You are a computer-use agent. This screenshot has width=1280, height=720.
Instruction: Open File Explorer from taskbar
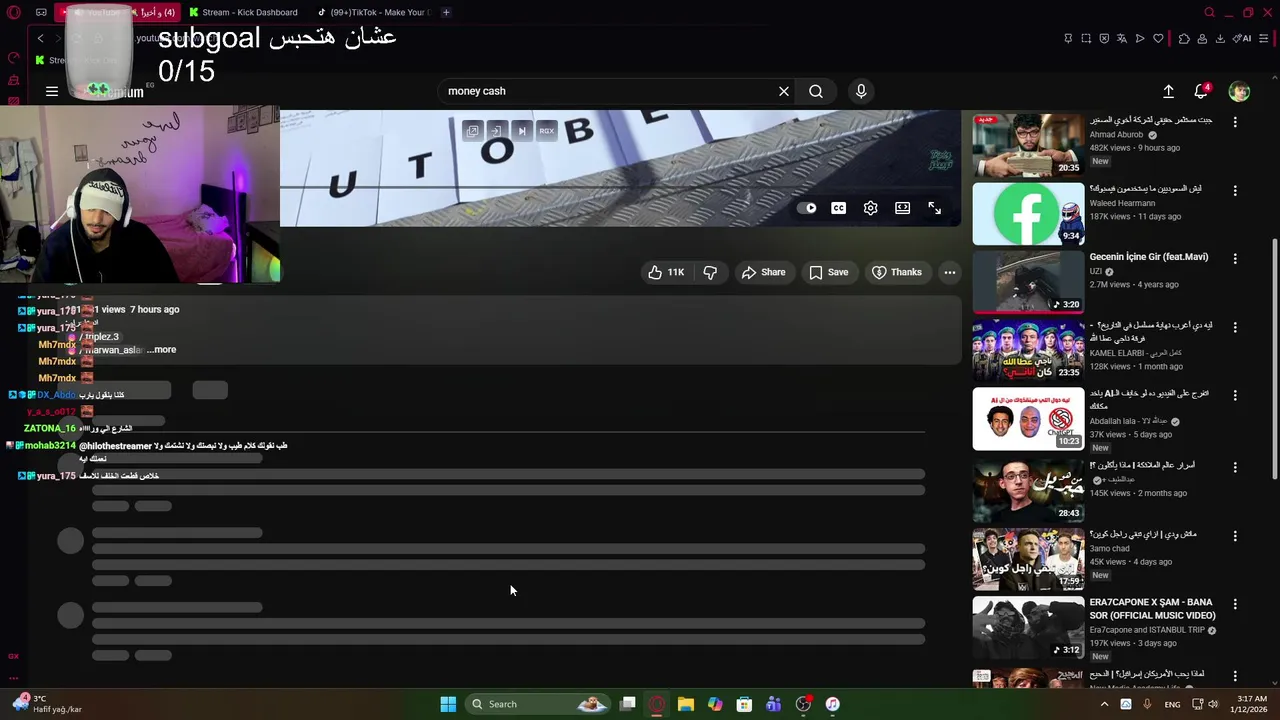[686, 704]
